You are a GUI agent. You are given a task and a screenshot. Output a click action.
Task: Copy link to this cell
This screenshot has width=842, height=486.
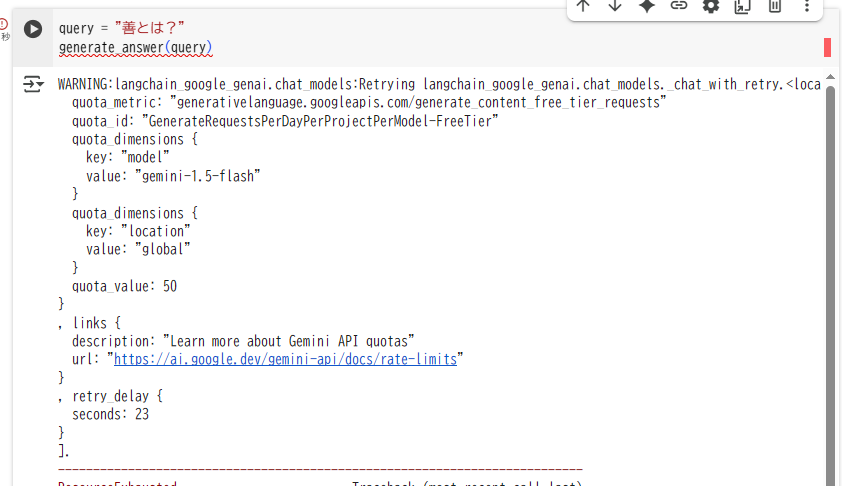click(x=679, y=6)
